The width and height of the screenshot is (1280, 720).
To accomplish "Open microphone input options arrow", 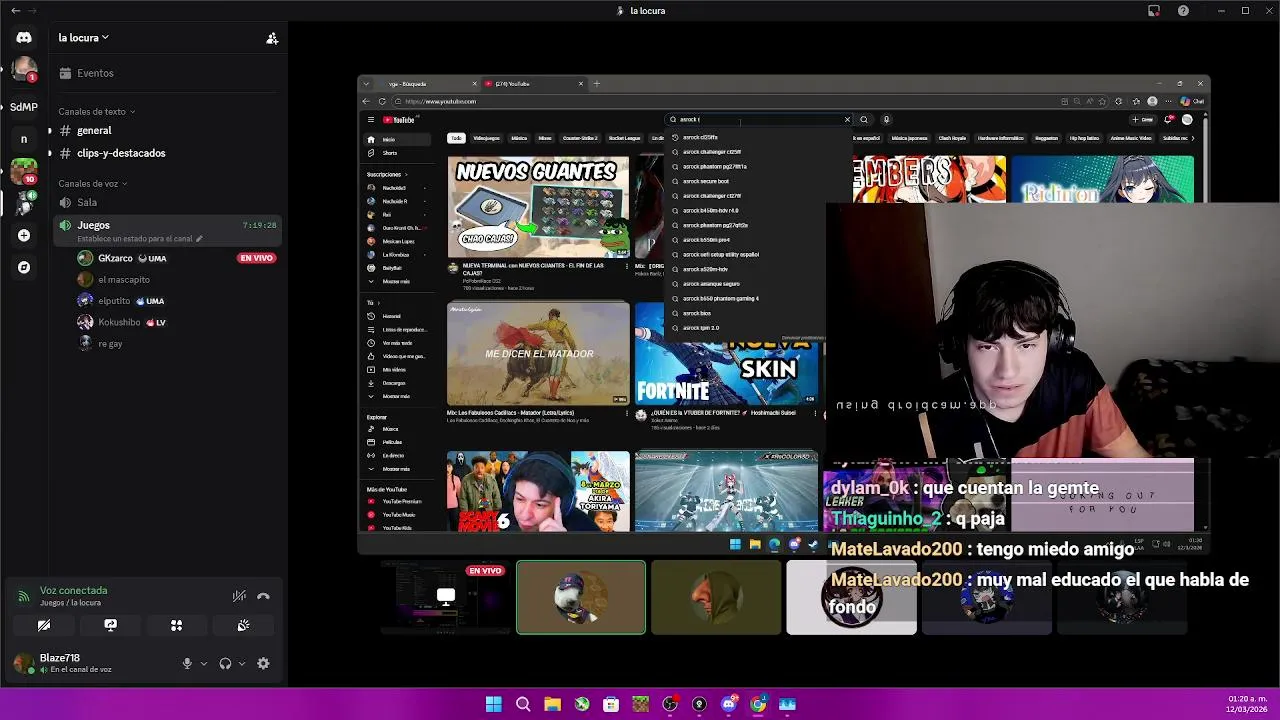I will click(x=204, y=663).
